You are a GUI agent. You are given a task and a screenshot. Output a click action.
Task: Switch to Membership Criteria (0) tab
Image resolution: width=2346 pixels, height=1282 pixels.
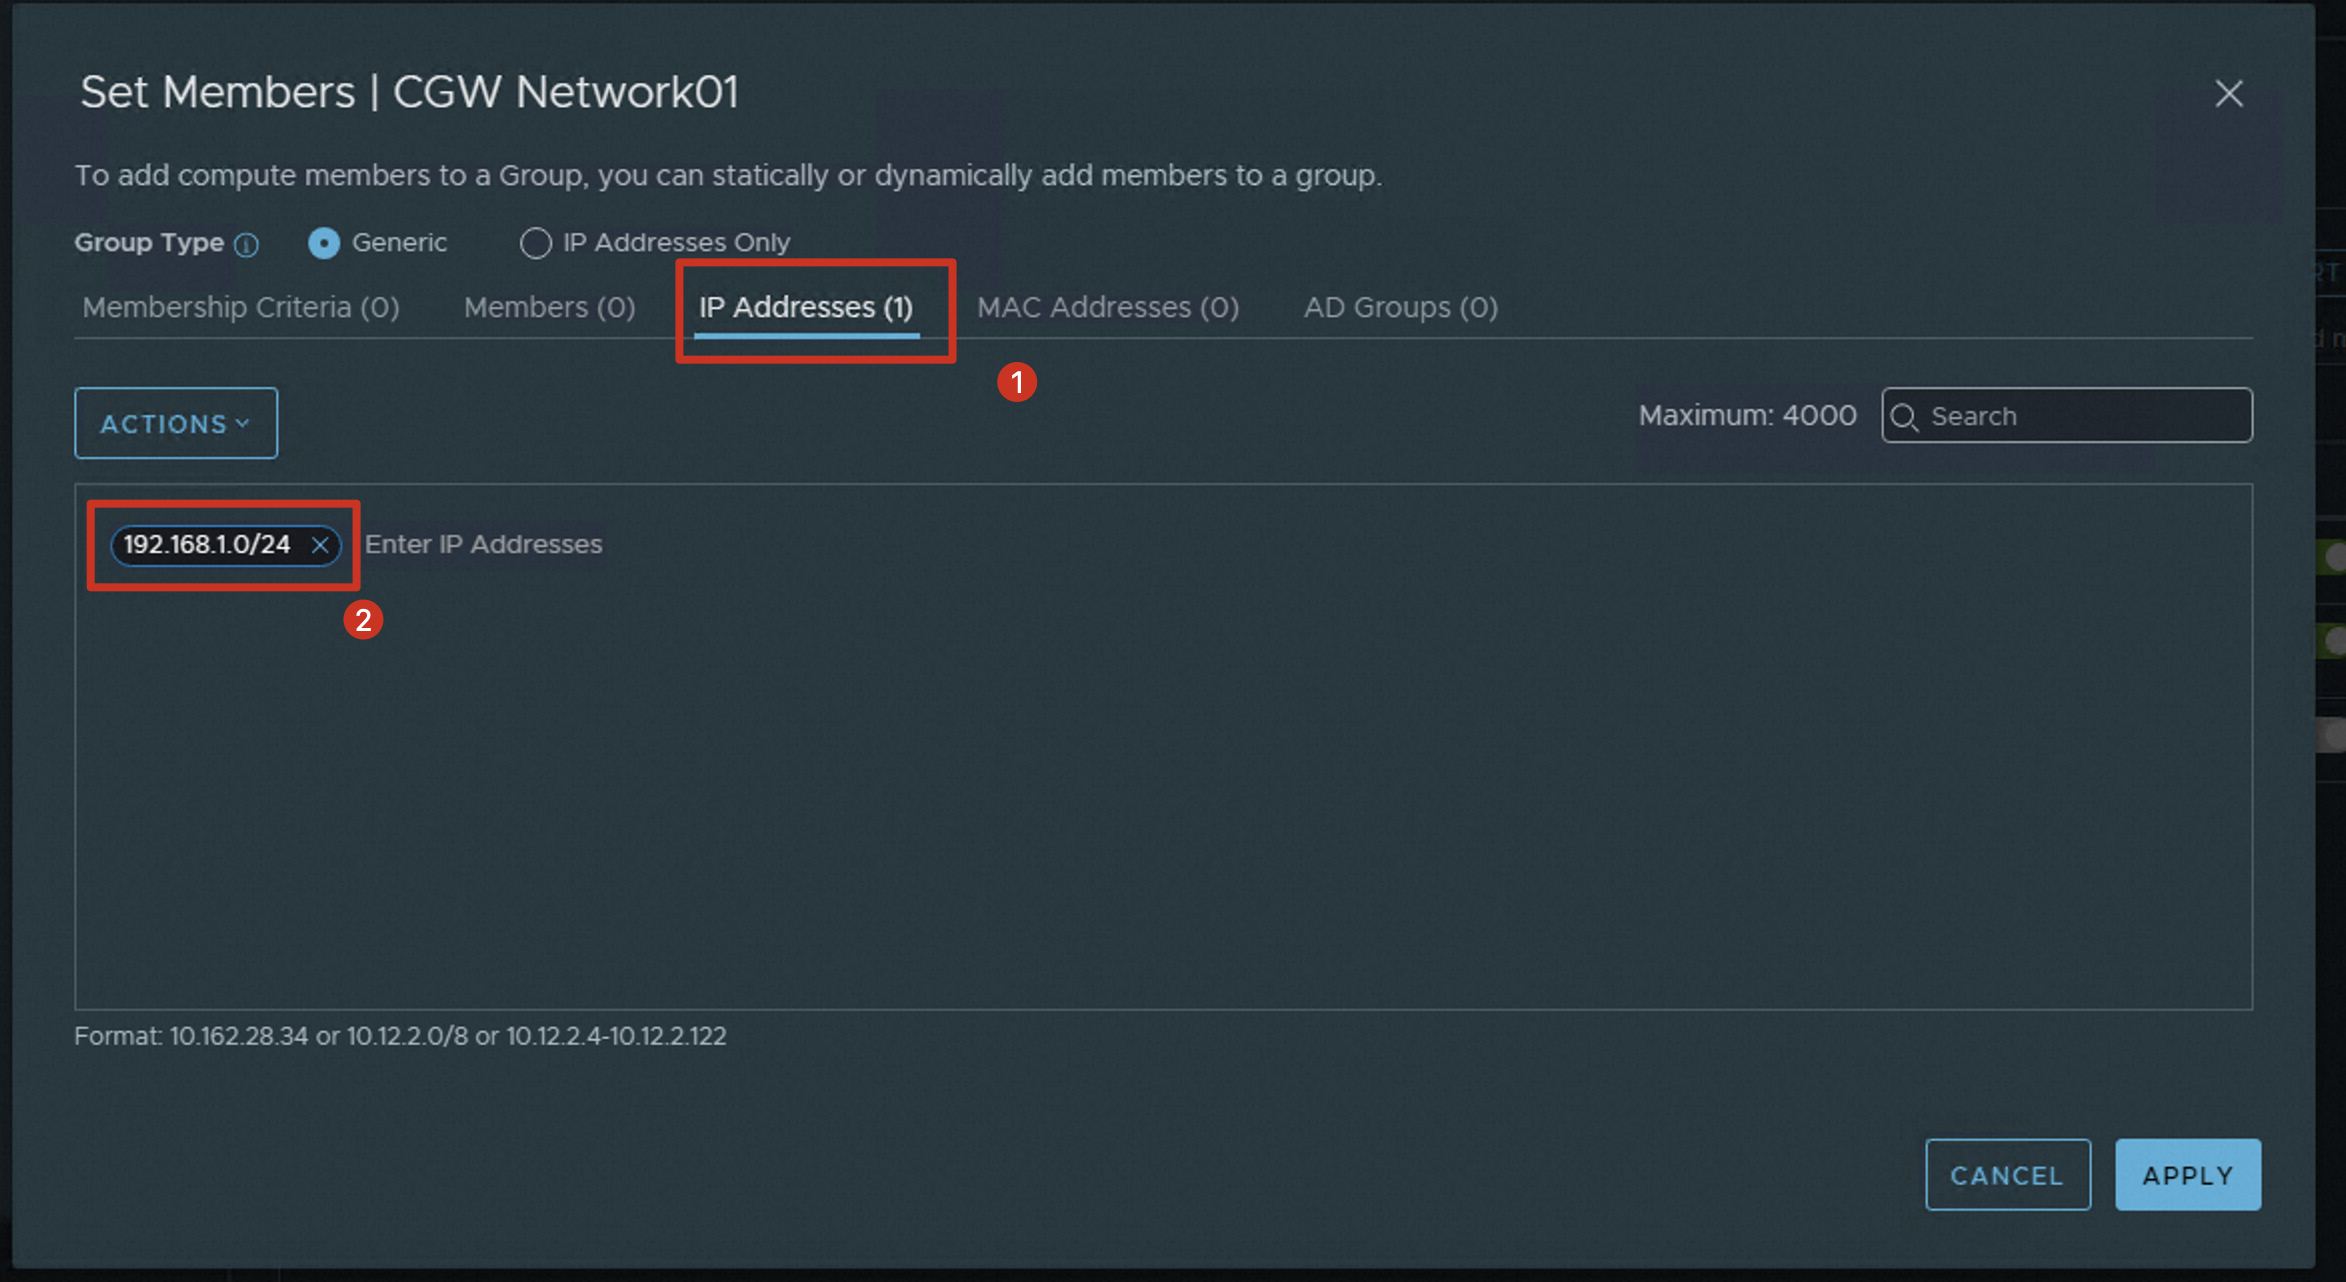tap(241, 307)
